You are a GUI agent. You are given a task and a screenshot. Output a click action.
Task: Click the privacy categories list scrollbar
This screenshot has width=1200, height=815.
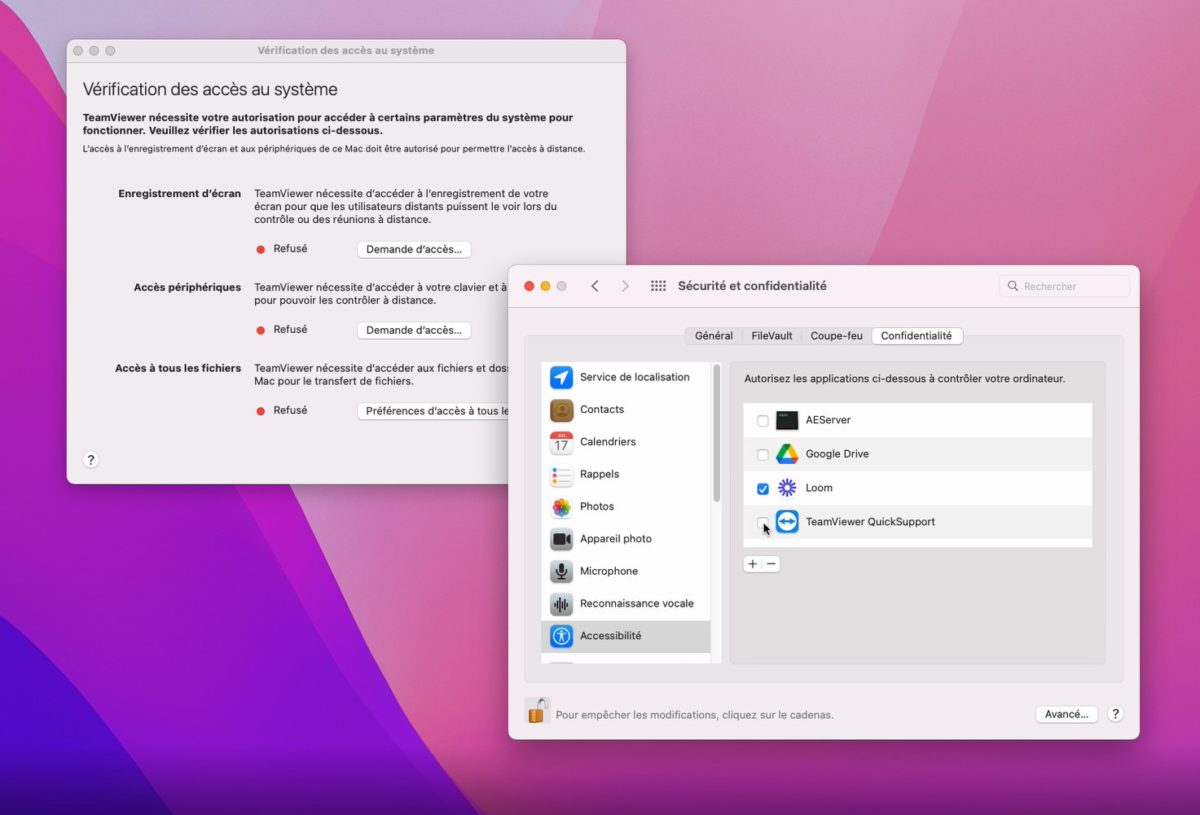click(x=716, y=435)
